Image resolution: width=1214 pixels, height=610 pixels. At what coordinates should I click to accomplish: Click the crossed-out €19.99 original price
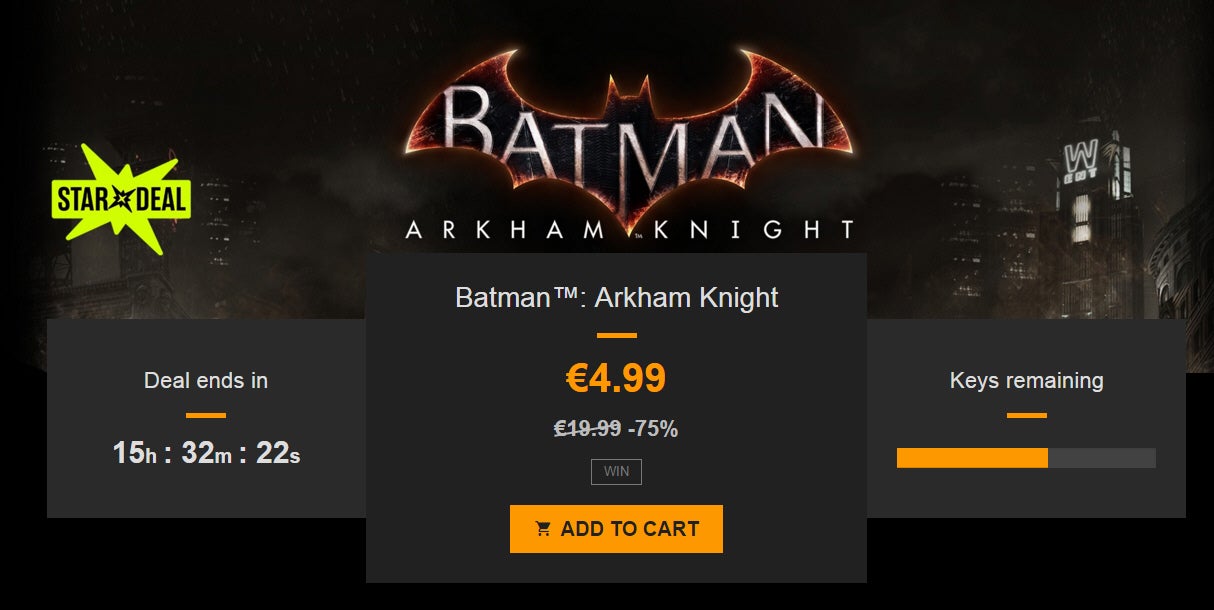(x=588, y=429)
